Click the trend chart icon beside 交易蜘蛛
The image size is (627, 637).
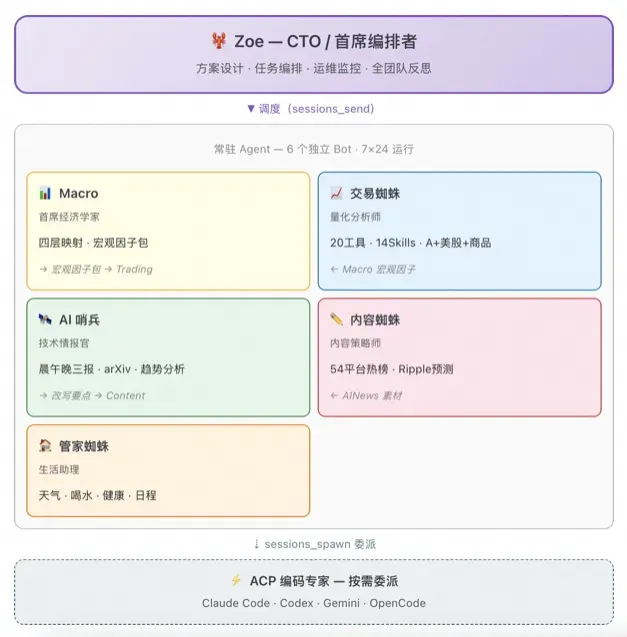point(336,193)
